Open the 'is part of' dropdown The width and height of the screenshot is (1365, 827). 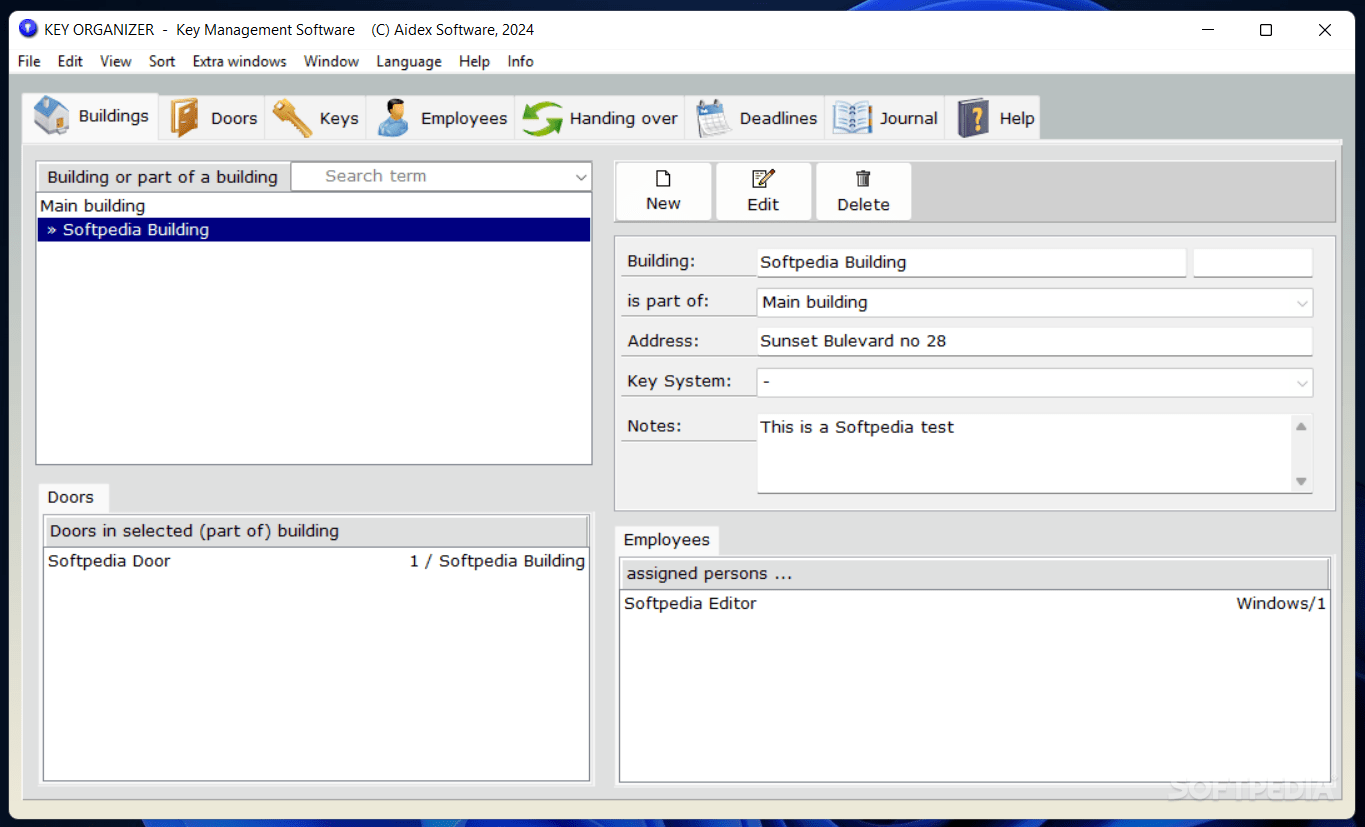[x=1301, y=302]
